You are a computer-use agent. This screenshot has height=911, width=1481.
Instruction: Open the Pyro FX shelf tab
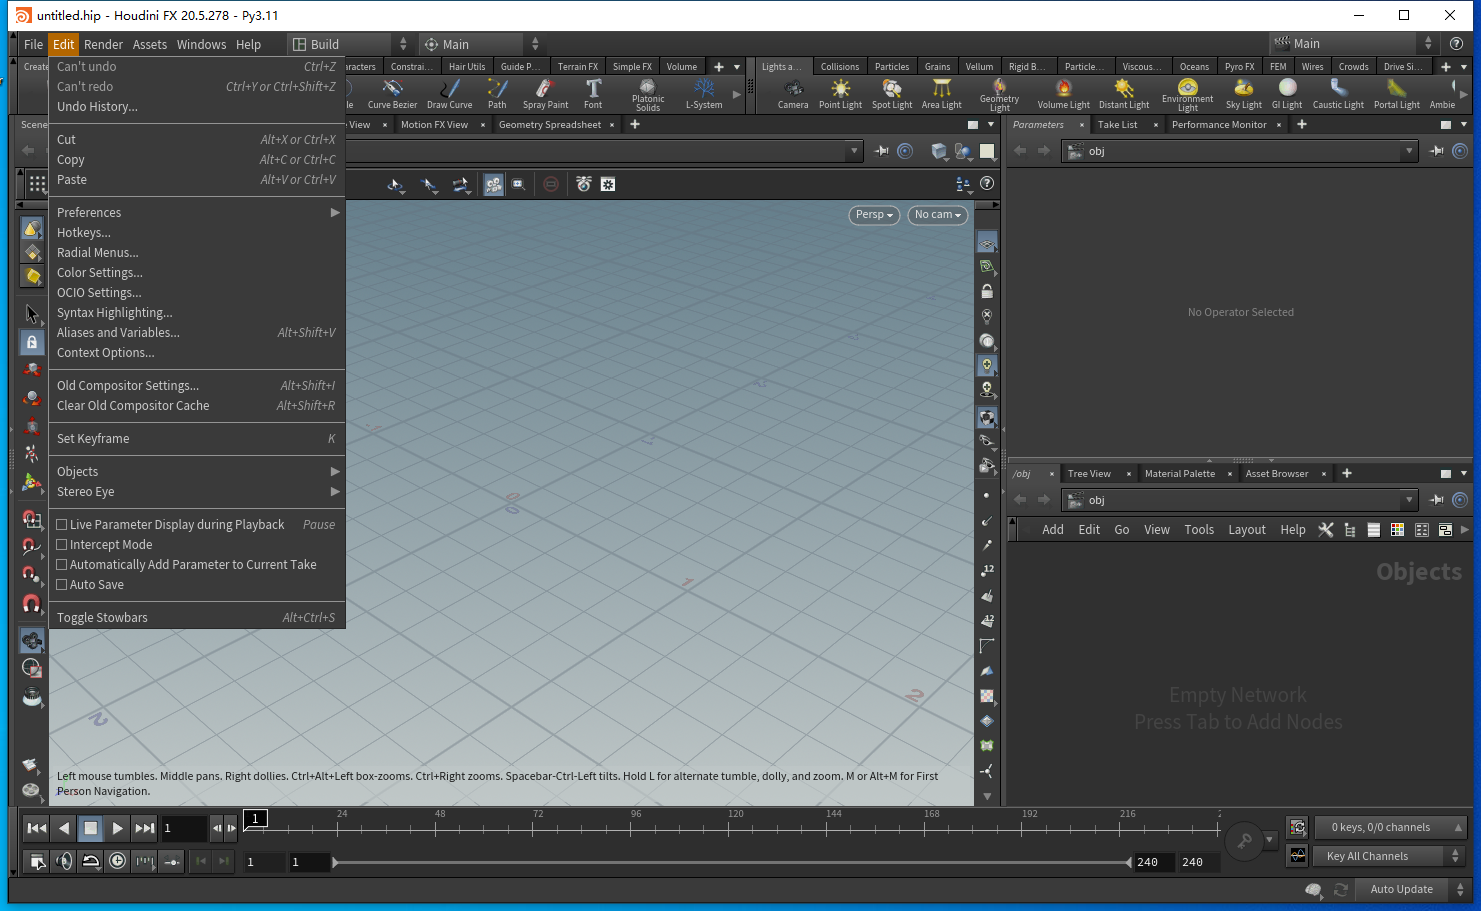pos(1239,67)
